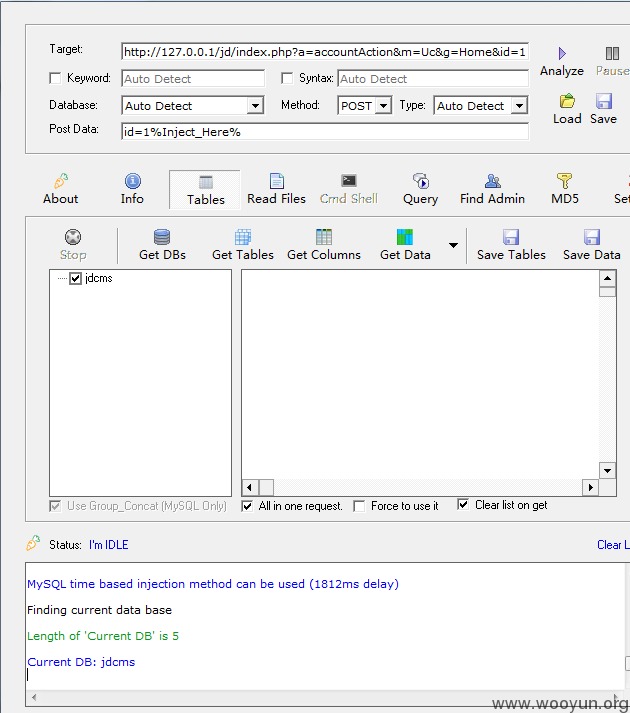Click 'Length of Current DB is 5' line

pyautogui.click(x=103, y=636)
